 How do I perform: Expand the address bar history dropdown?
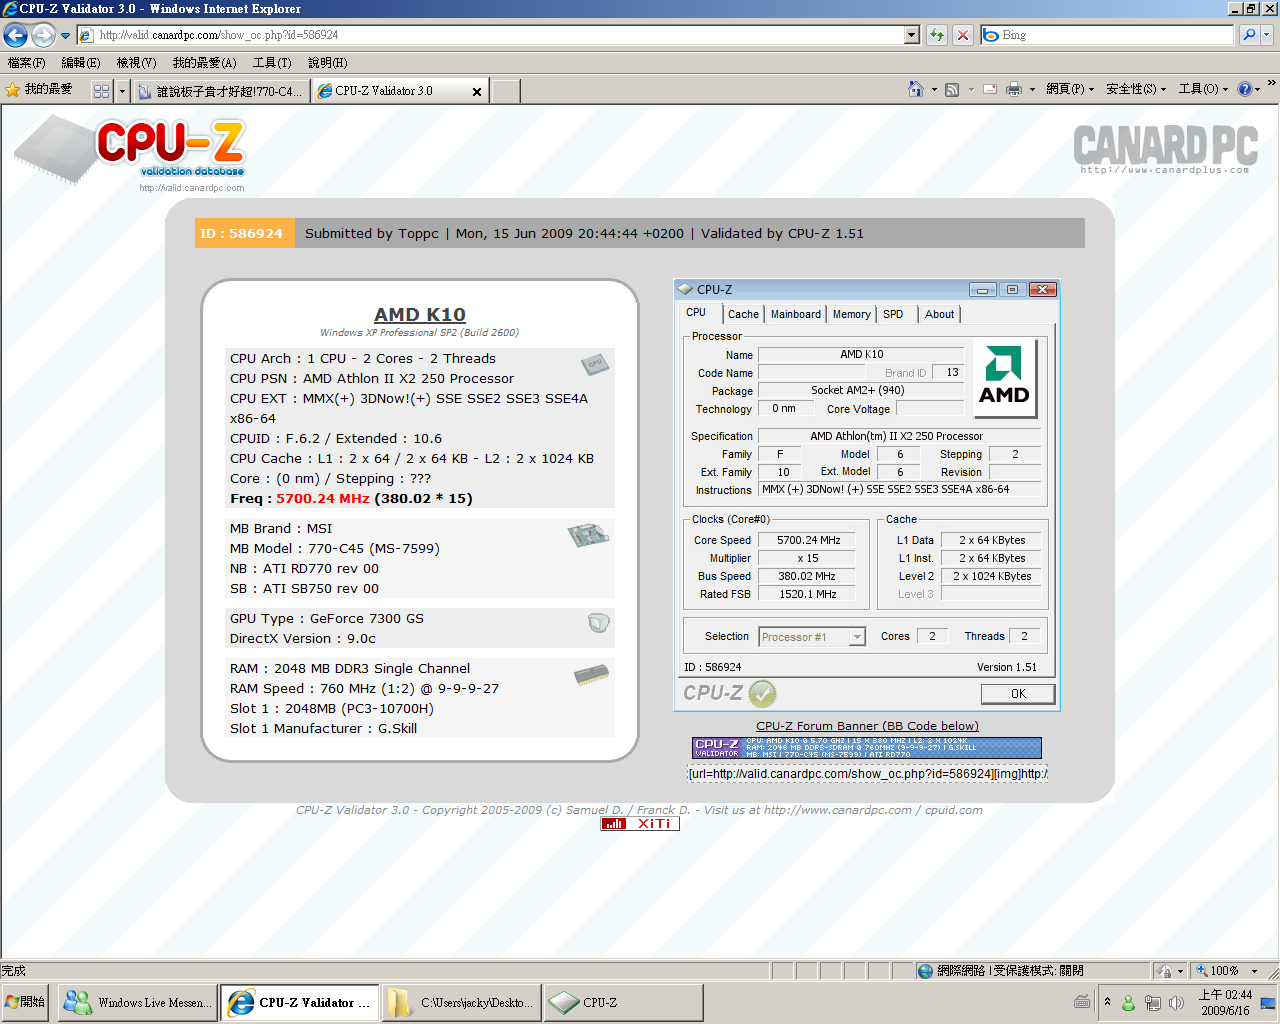tap(911, 35)
